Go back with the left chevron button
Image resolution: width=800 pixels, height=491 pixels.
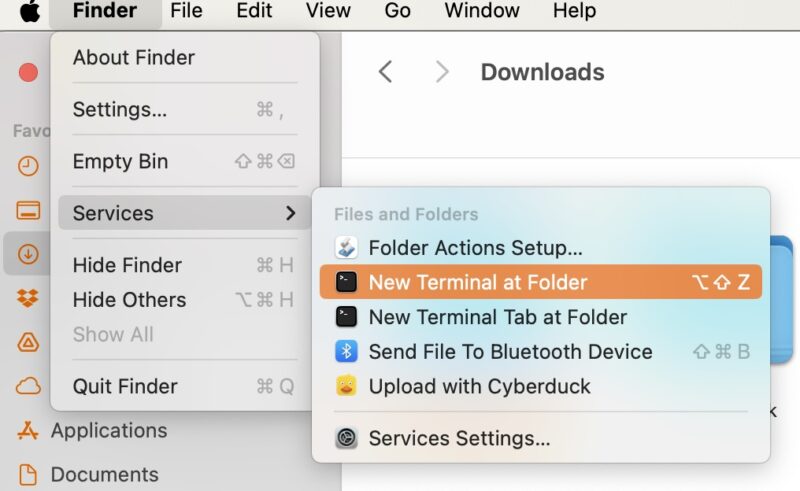(x=385, y=72)
